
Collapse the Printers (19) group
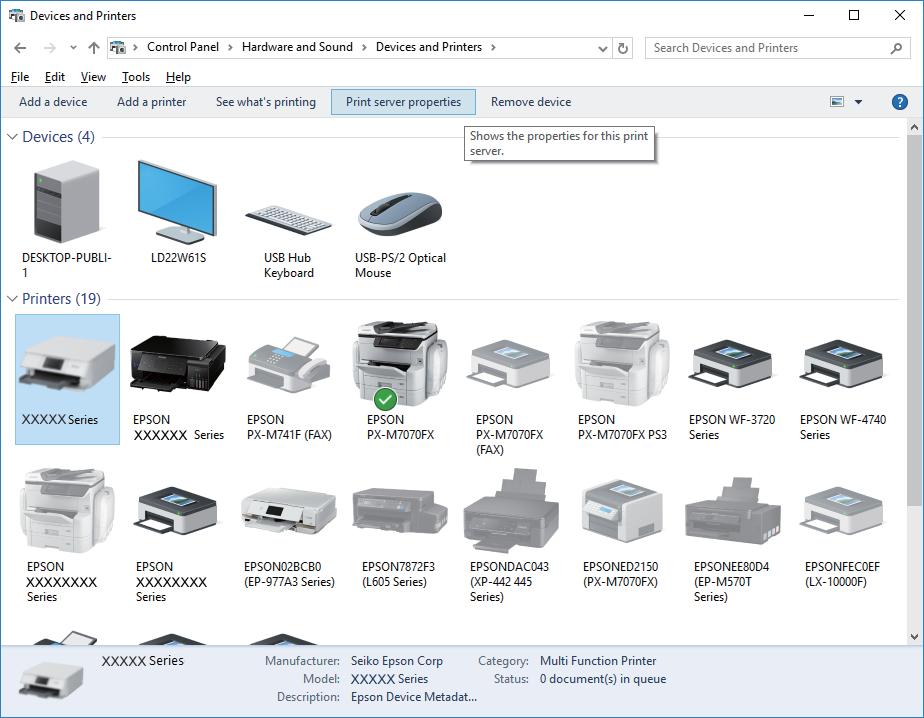(x=12, y=299)
